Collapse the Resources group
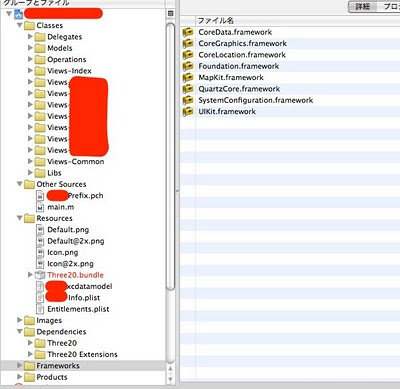Screen dimensions: 400x389 [x=20, y=218]
